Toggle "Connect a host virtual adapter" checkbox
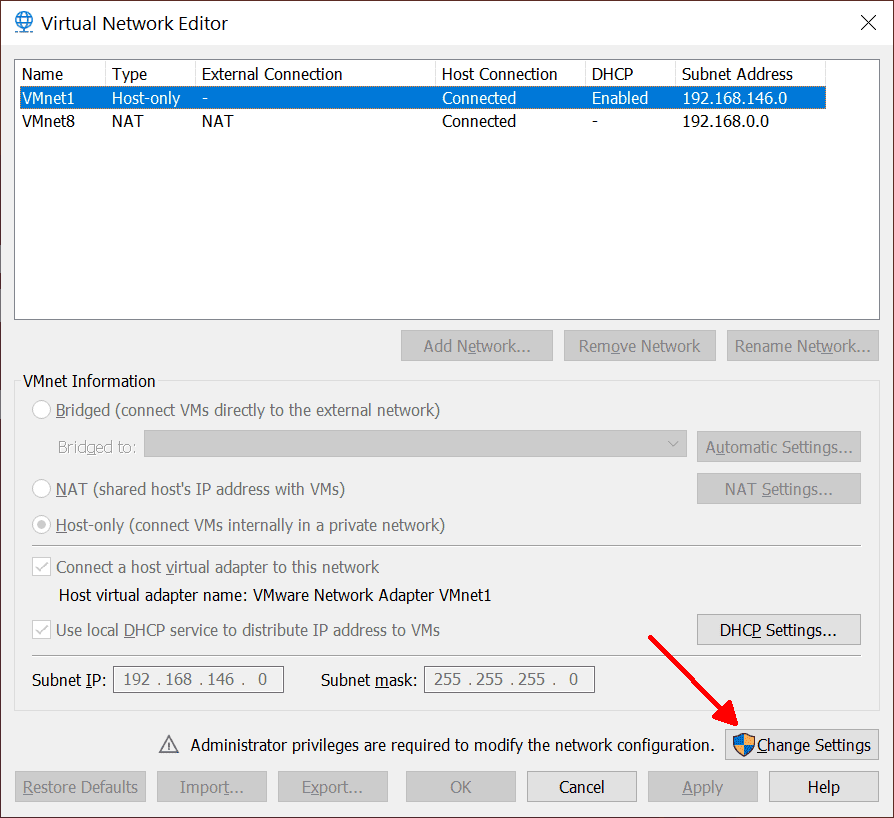 [41, 566]
